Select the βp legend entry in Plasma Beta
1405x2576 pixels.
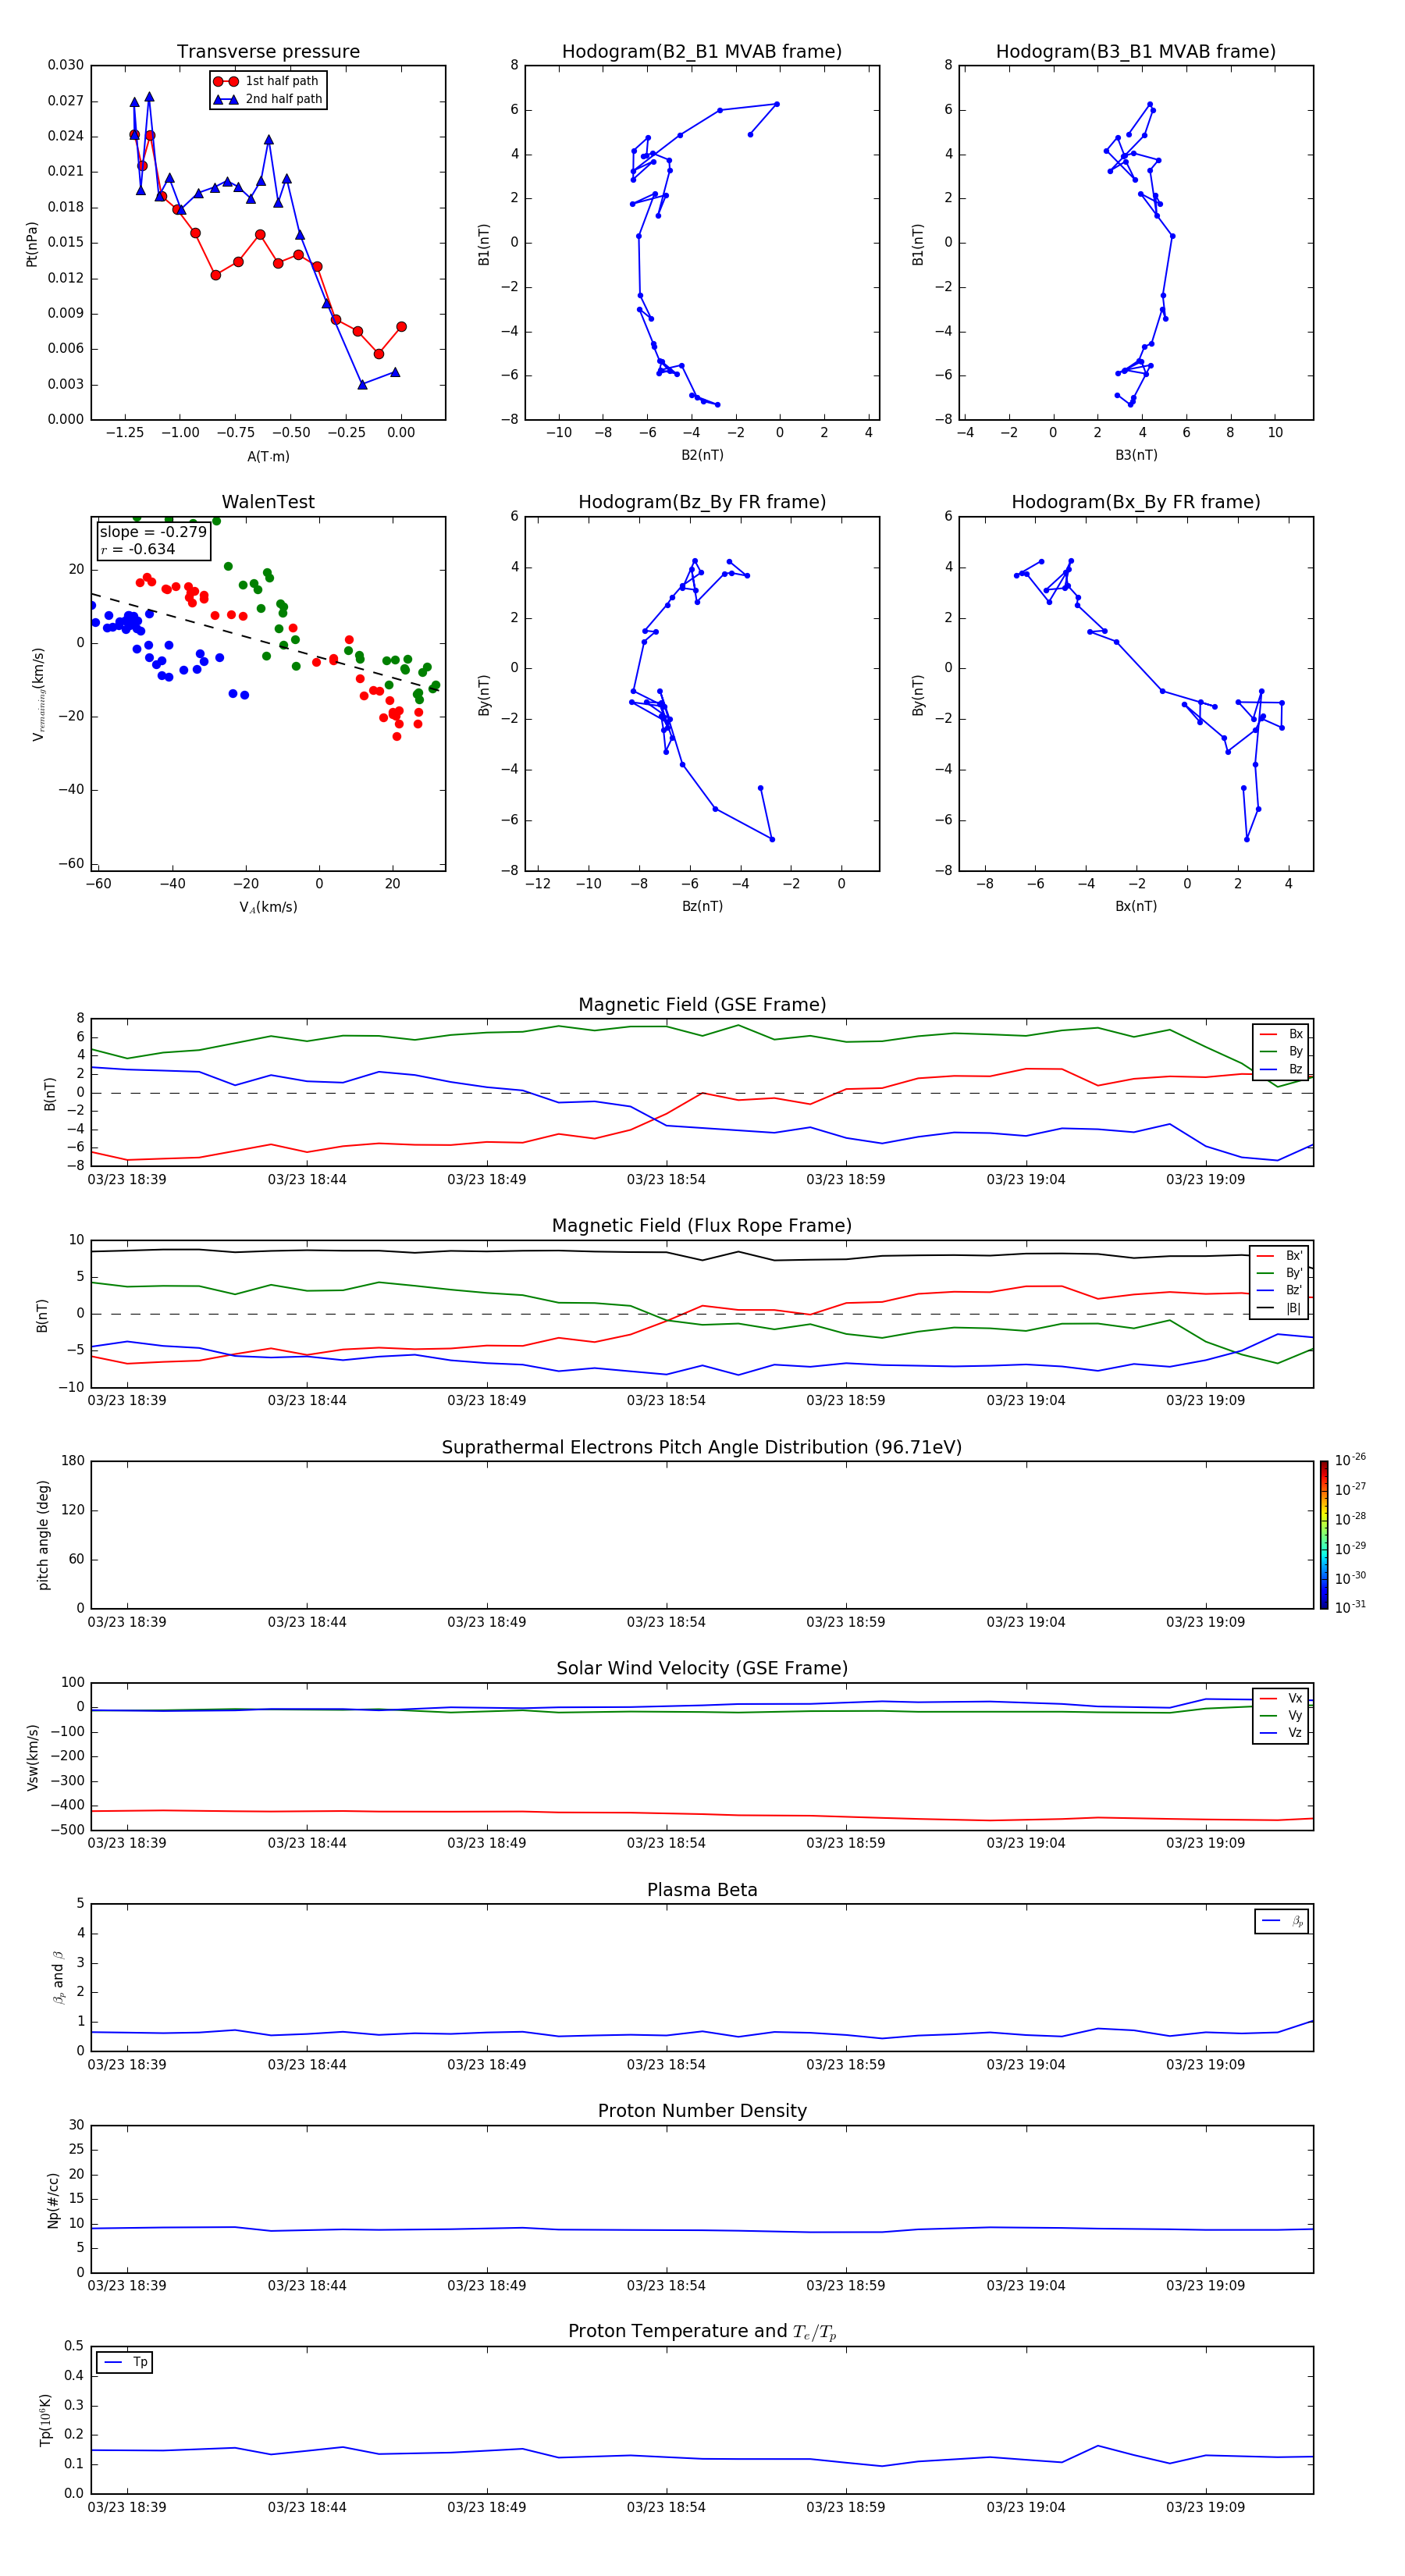coord(1282,1921)
